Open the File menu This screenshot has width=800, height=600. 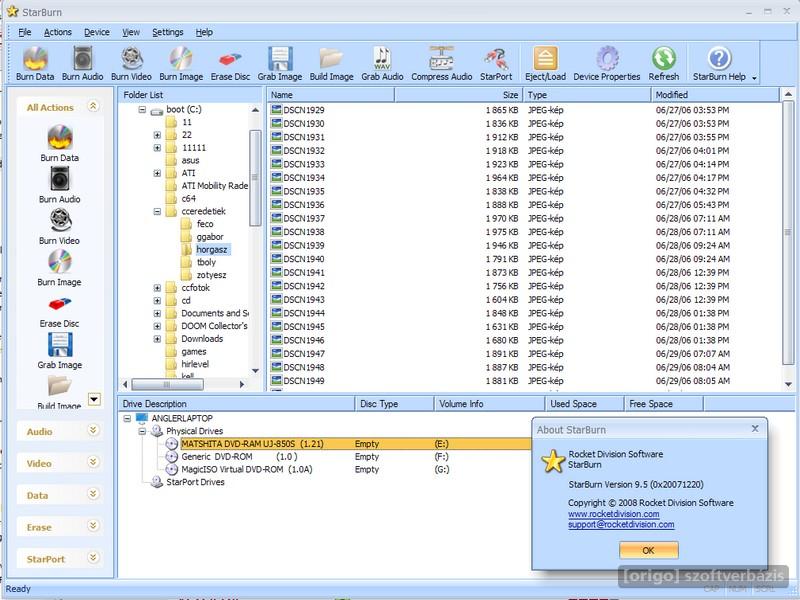coord(24,32)
